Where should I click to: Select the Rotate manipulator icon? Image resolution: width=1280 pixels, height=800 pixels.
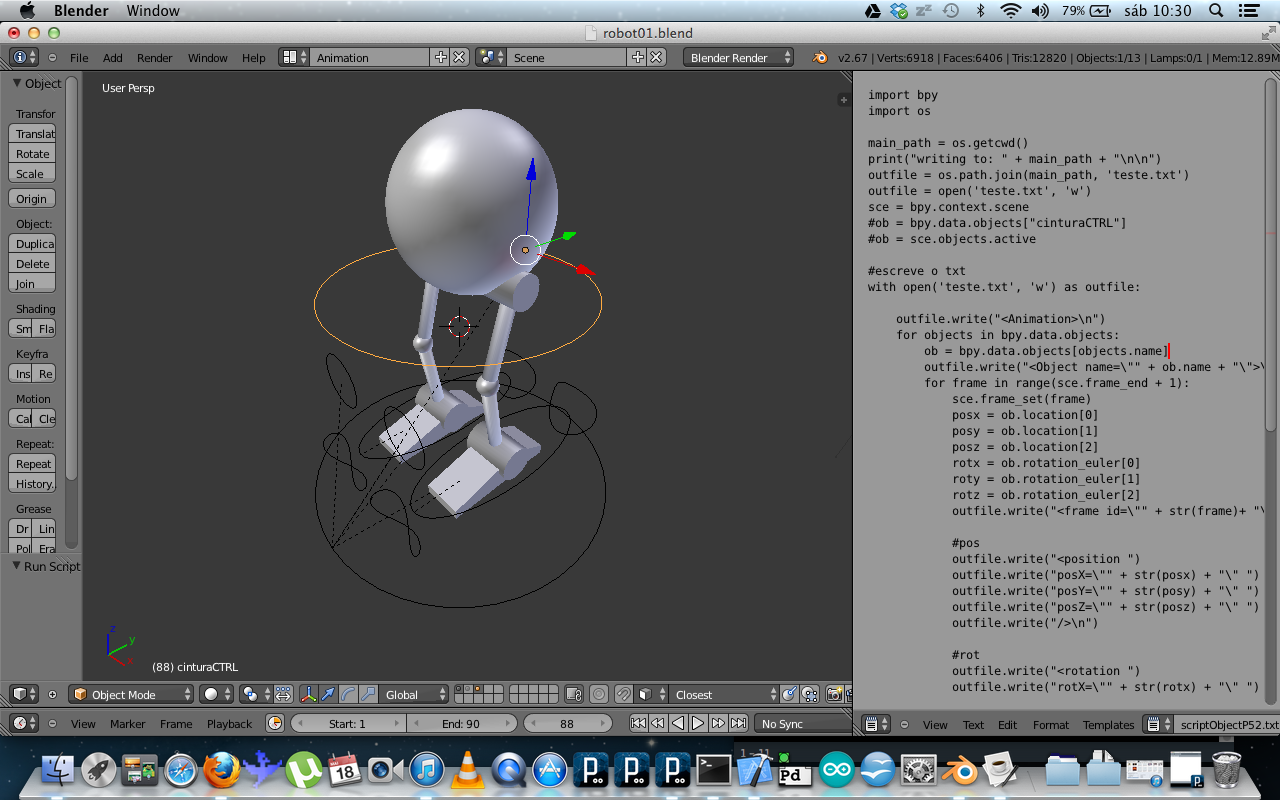[347, 693]
